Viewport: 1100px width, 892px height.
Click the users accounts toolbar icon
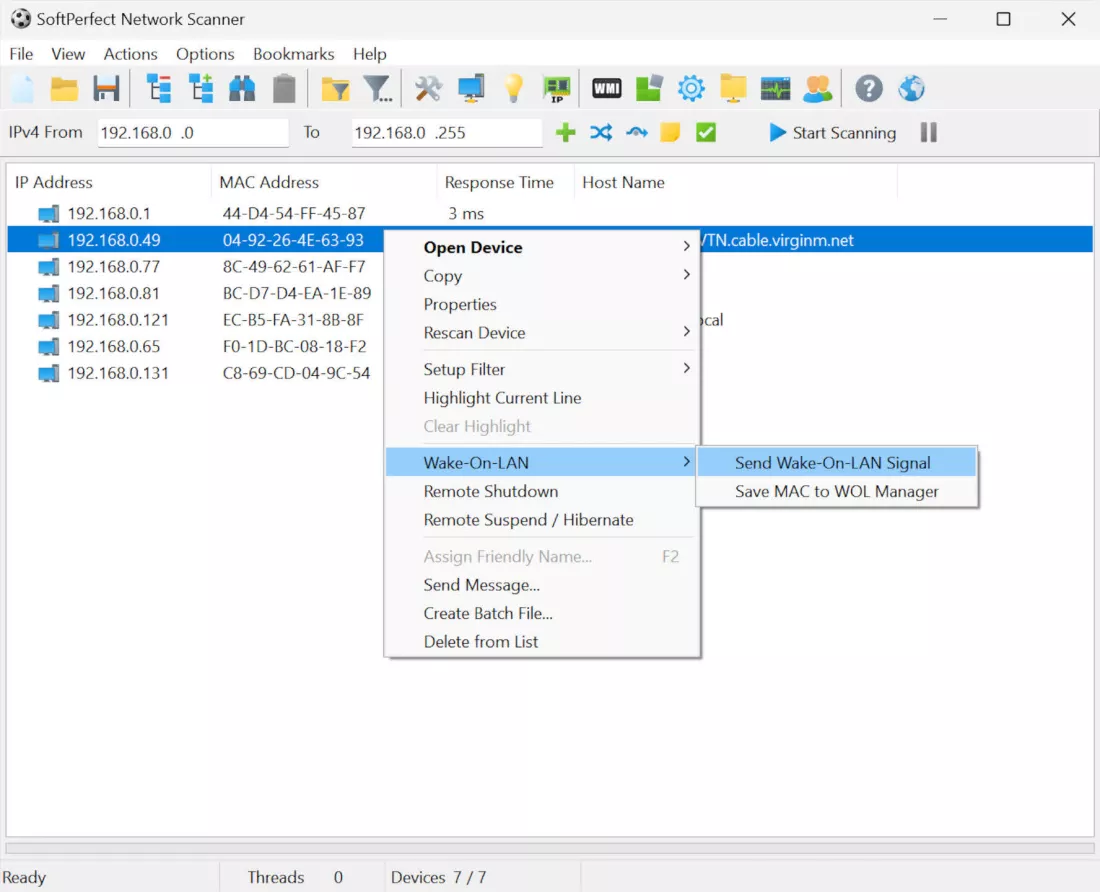click(817, 89)
